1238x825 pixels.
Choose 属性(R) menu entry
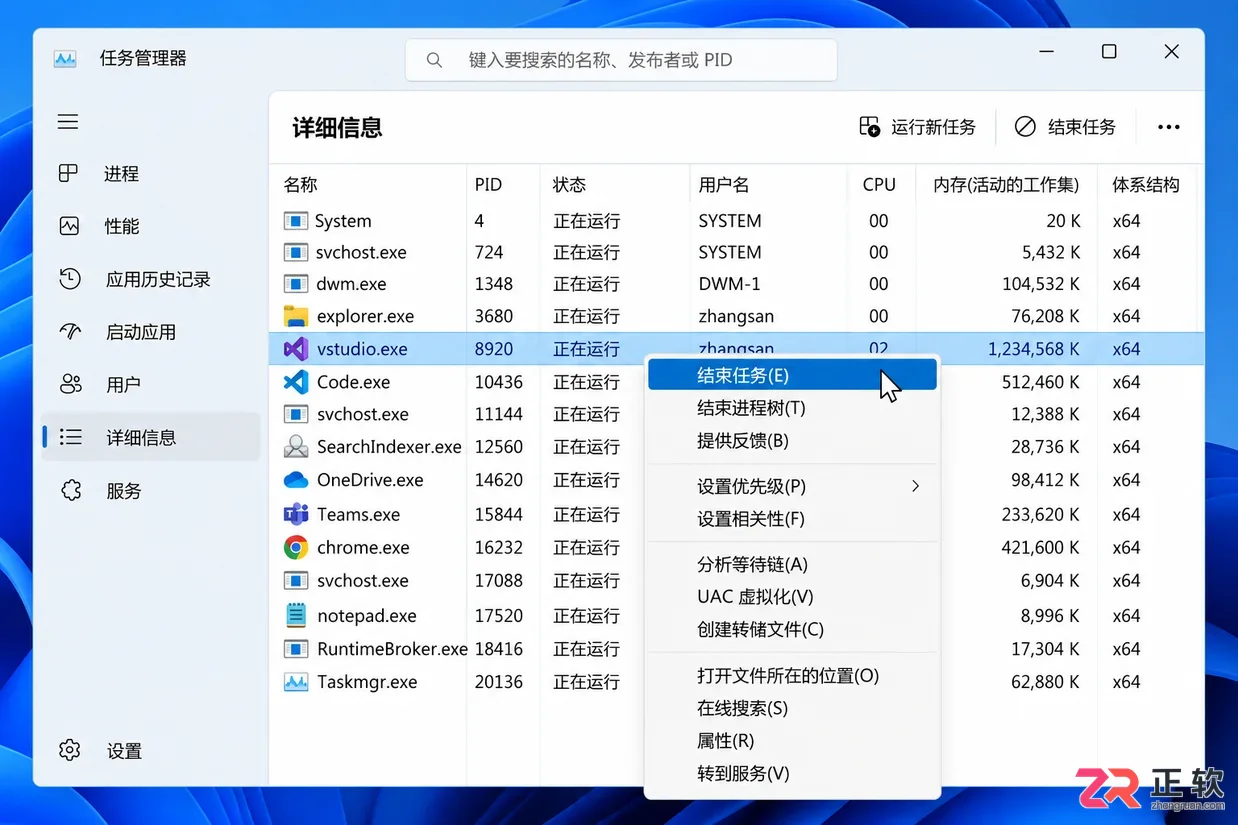(792, 741)
